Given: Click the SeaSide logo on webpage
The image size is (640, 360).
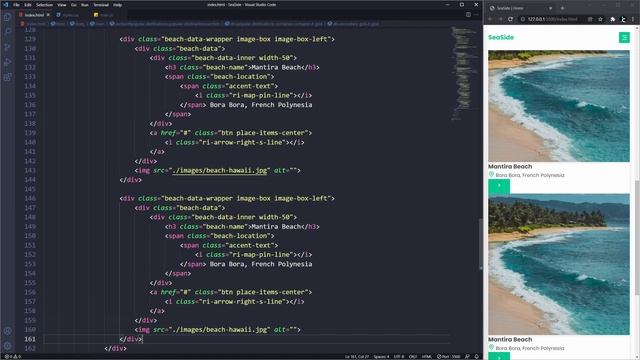Looking at the screenshot, I should click(501, 37).
